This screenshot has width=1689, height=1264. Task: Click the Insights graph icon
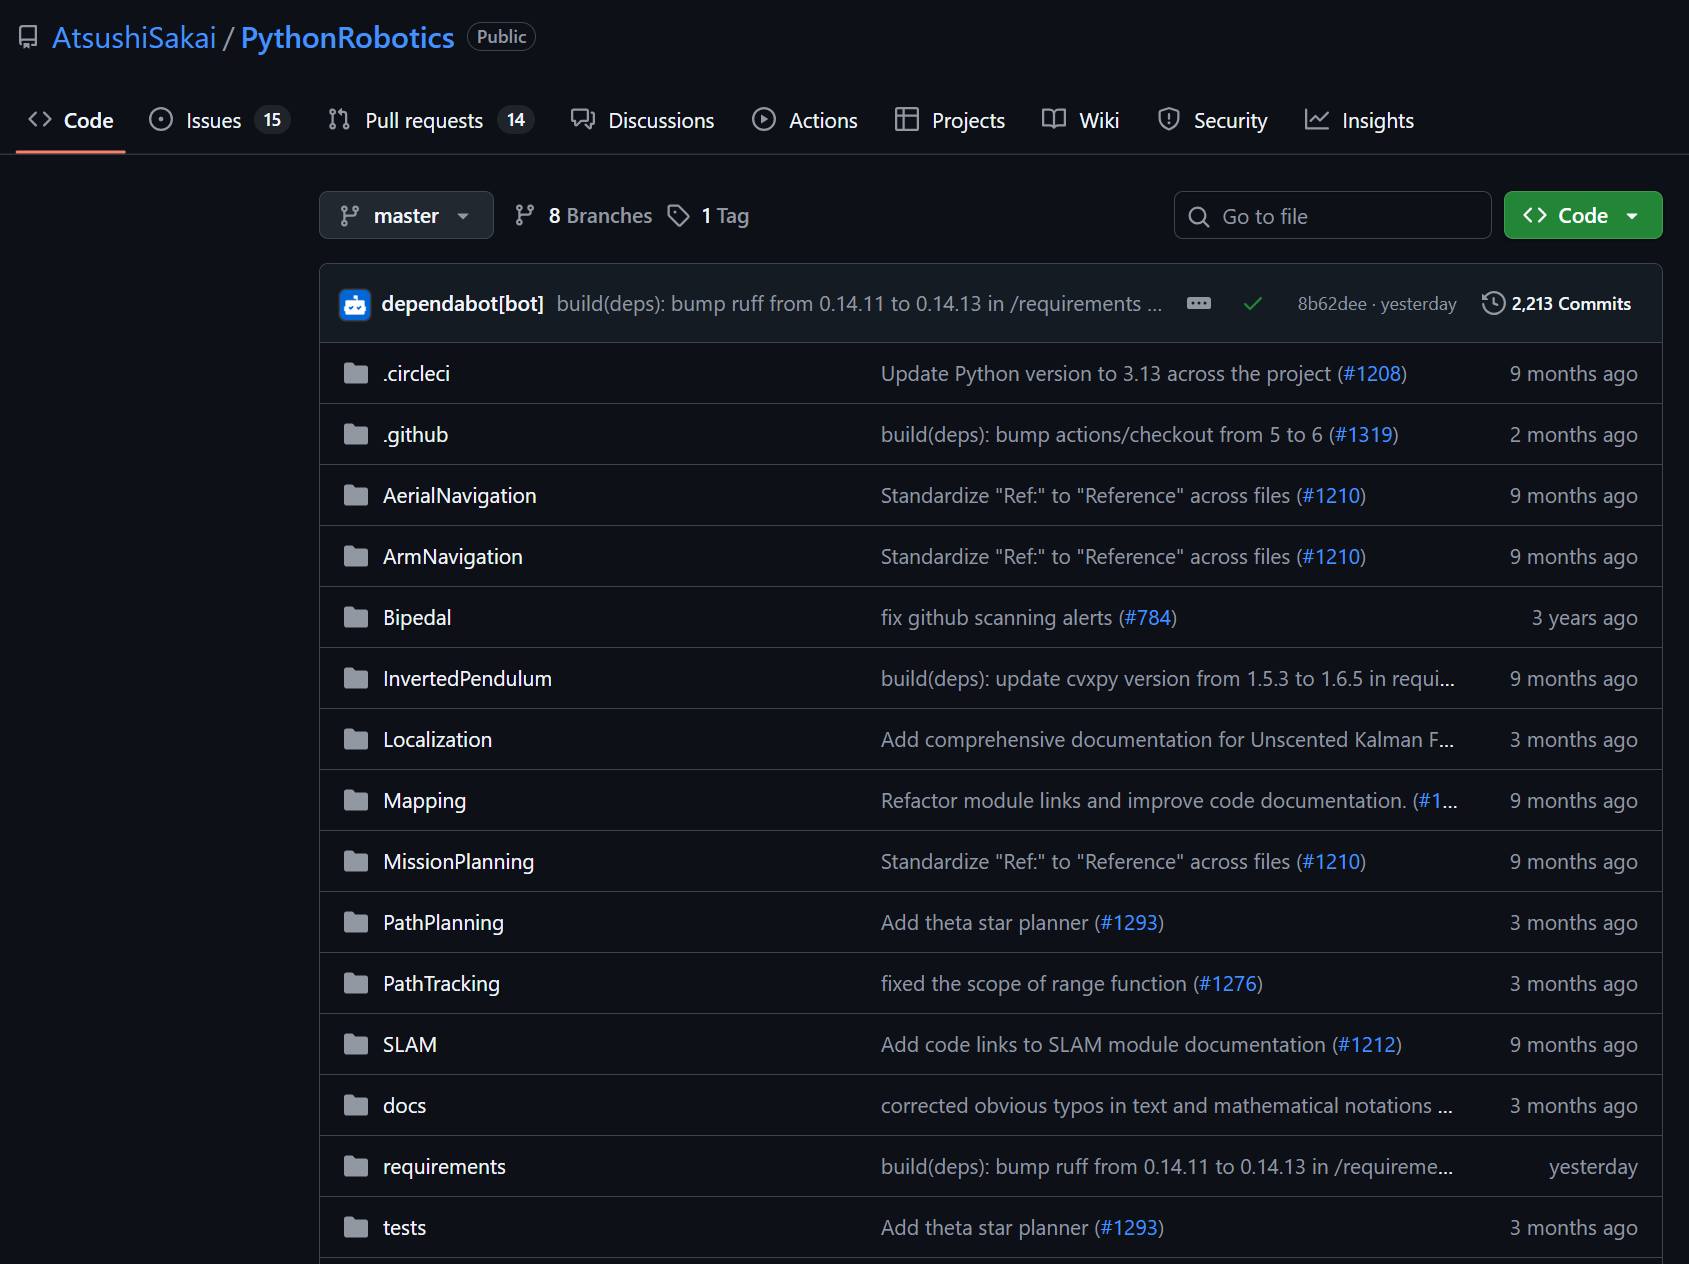tap(1317, 120)
